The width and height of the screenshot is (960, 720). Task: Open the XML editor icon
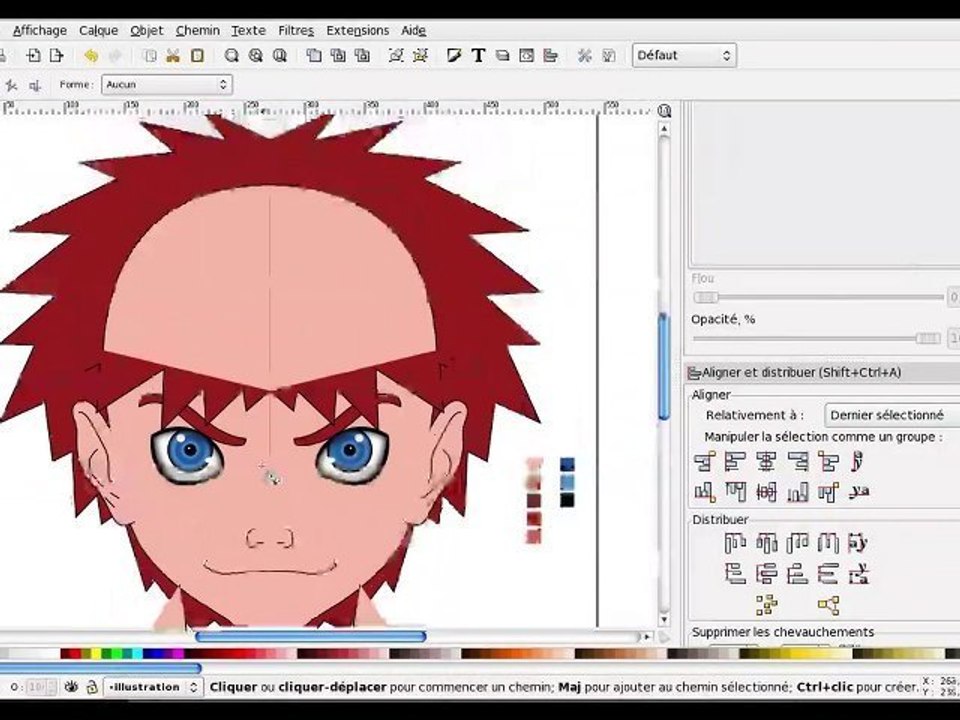(527, 56)
